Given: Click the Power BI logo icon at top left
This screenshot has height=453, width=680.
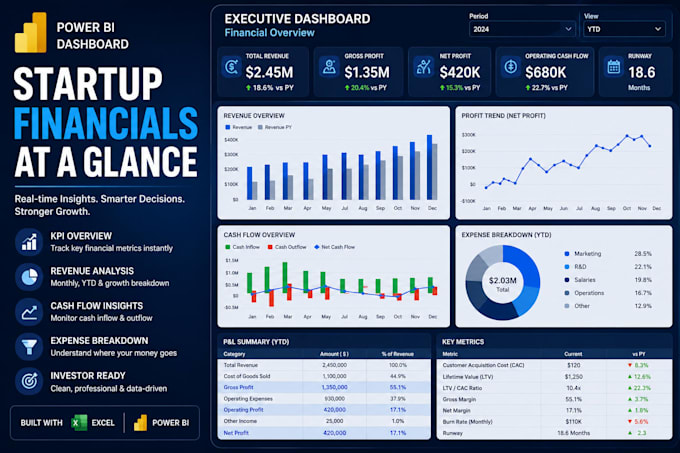Looking at the screenshot, I should (x=30, y=33).
